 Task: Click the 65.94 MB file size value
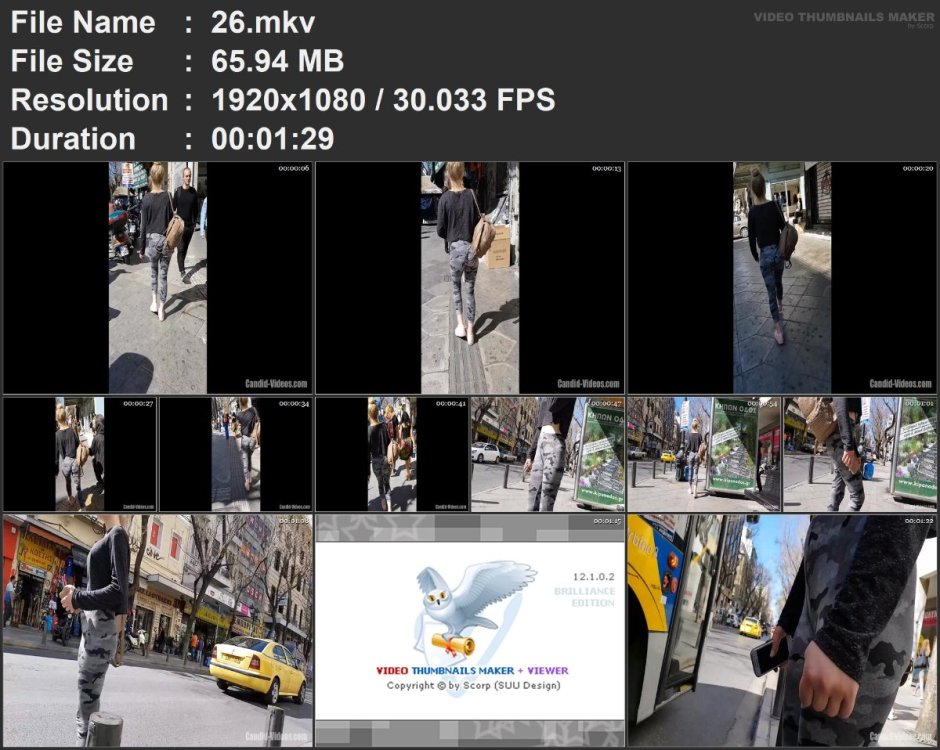coord(277,61)
